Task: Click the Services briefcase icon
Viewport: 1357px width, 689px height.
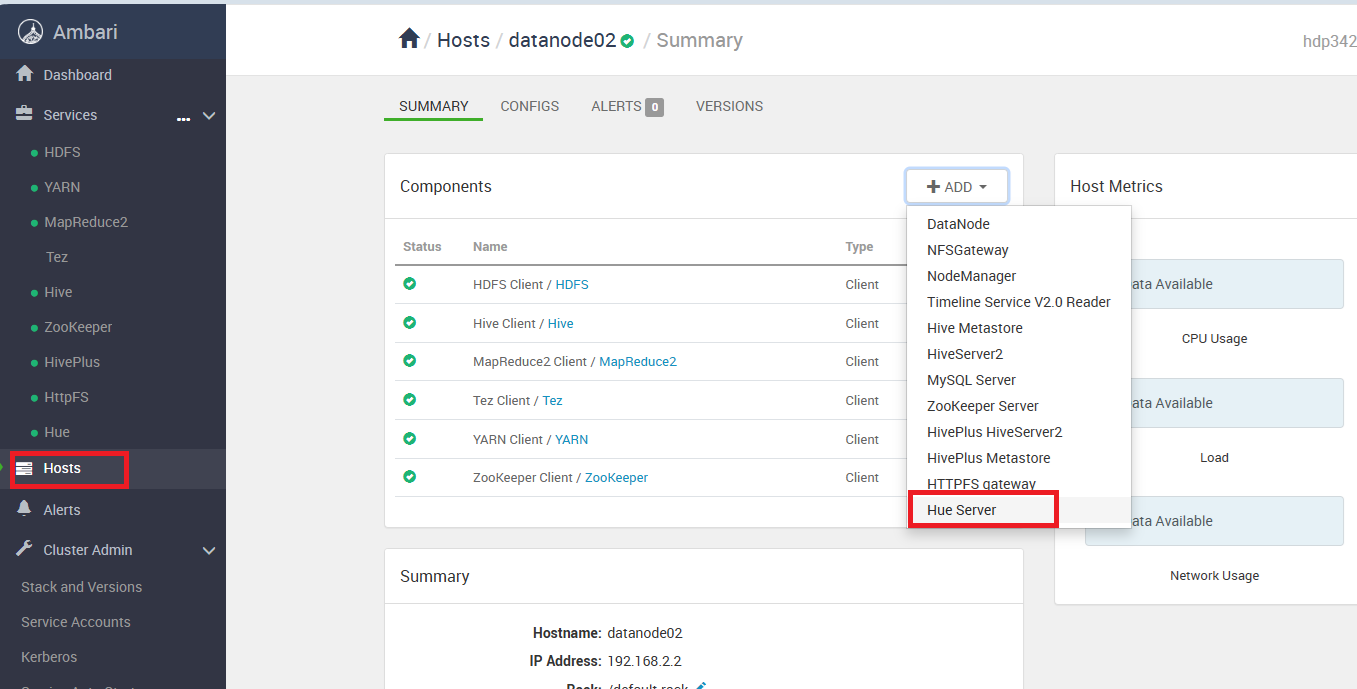Action: click(25, 114)
